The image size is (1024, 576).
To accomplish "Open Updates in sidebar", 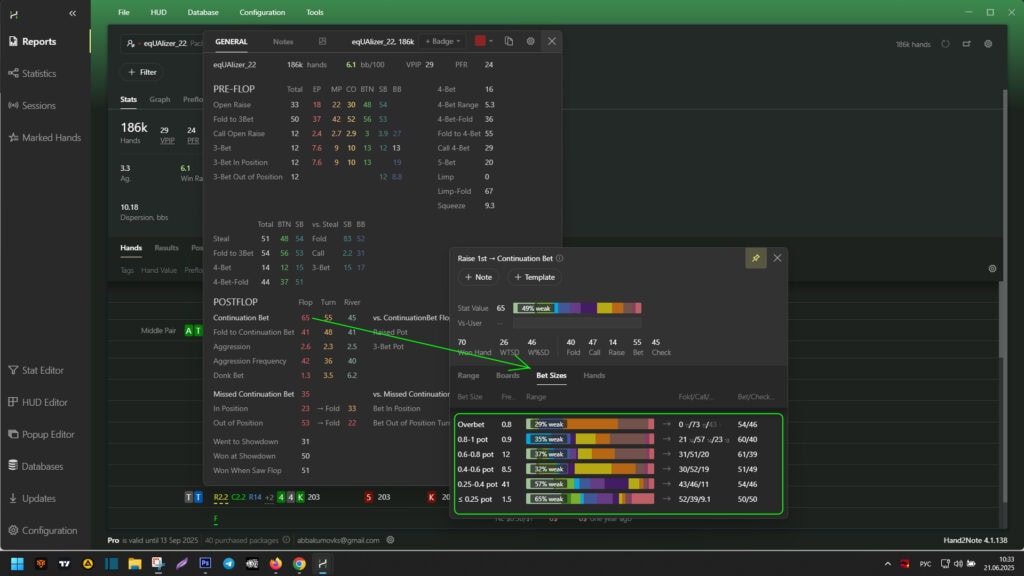I will point(32,498).
